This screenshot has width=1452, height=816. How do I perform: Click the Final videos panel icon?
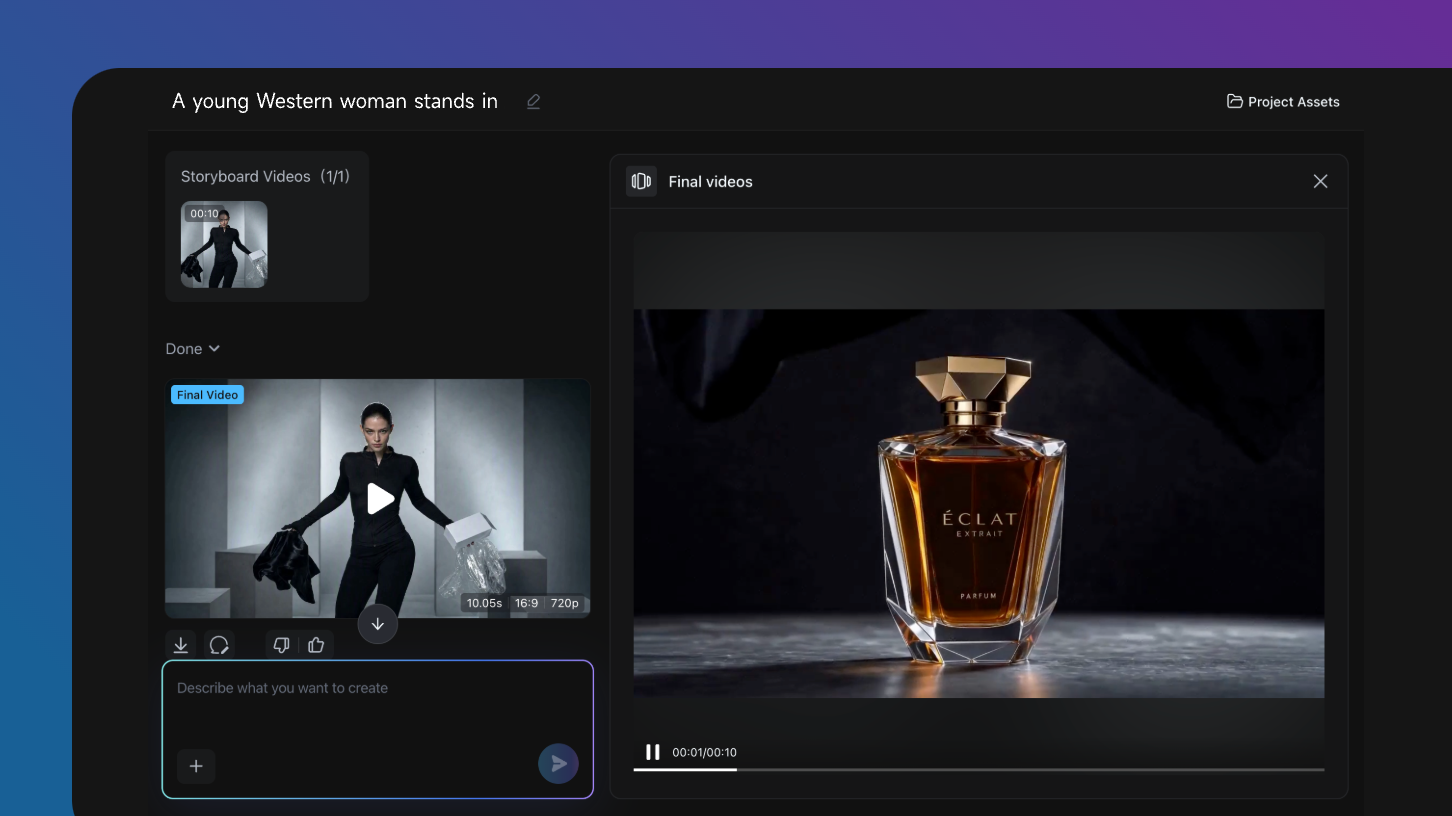click(641, 181)
